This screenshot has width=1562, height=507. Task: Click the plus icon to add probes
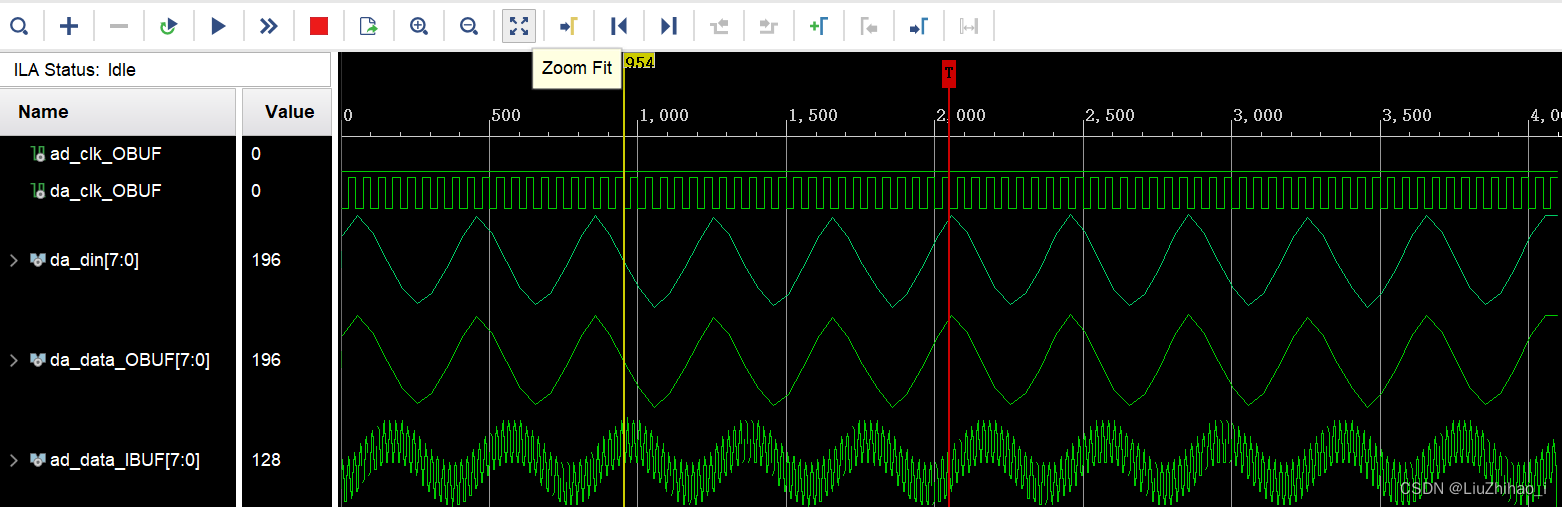click(x=68, y=26)
